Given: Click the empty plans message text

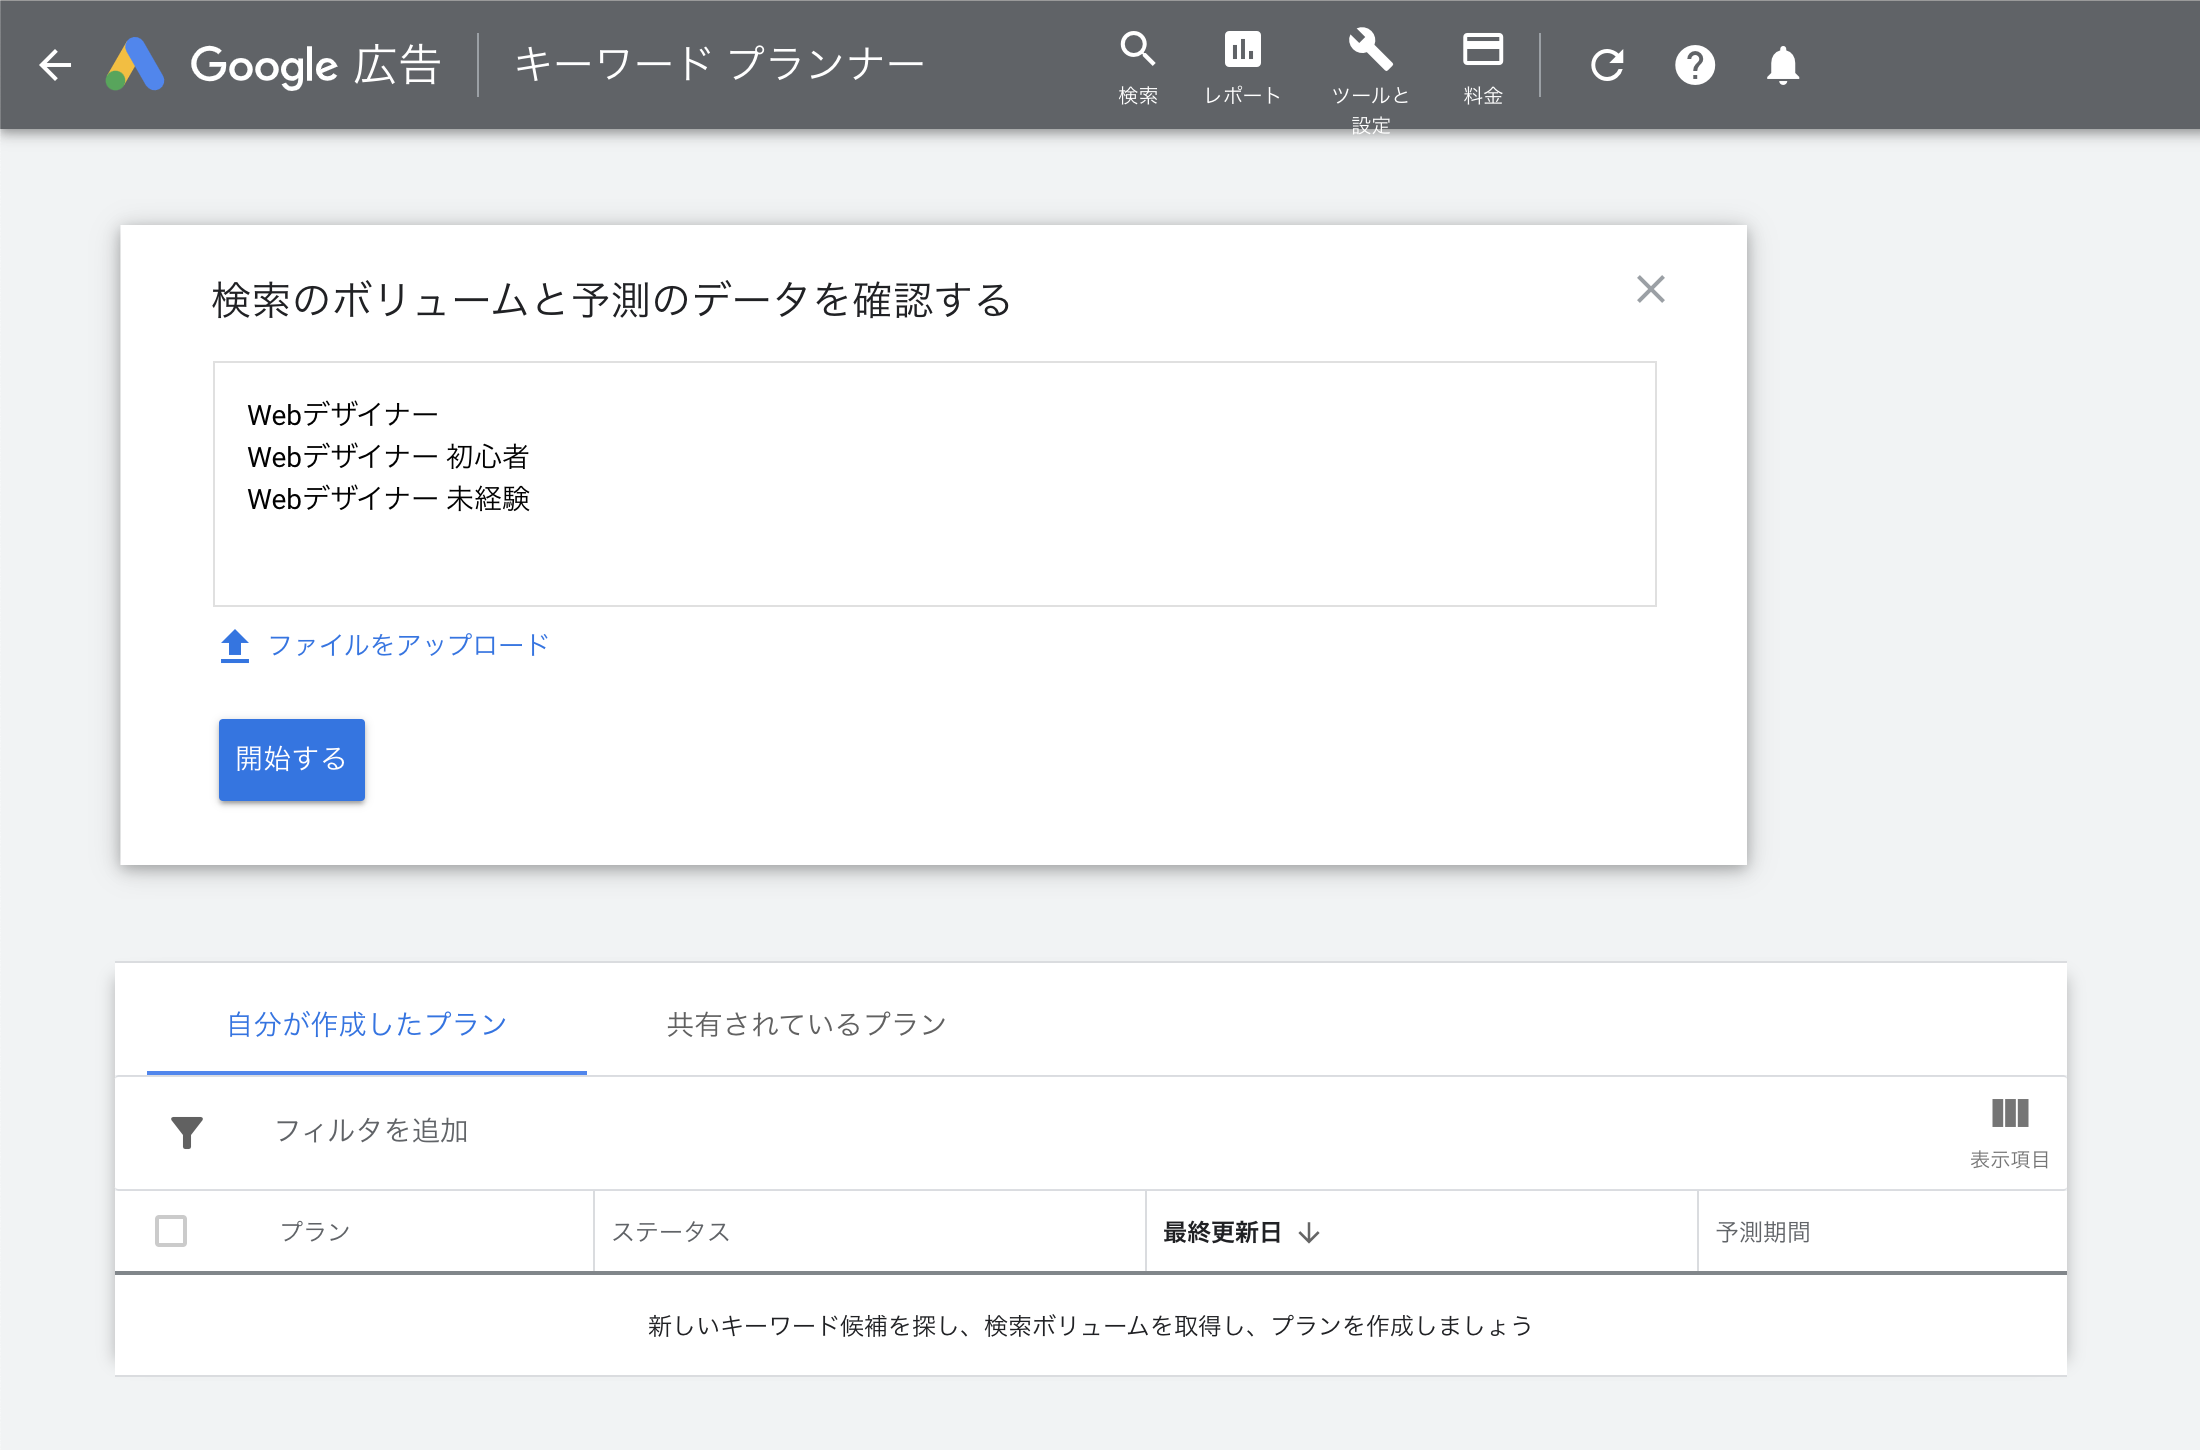Looking at the screenshot, I should [x=1090, y=1326].
